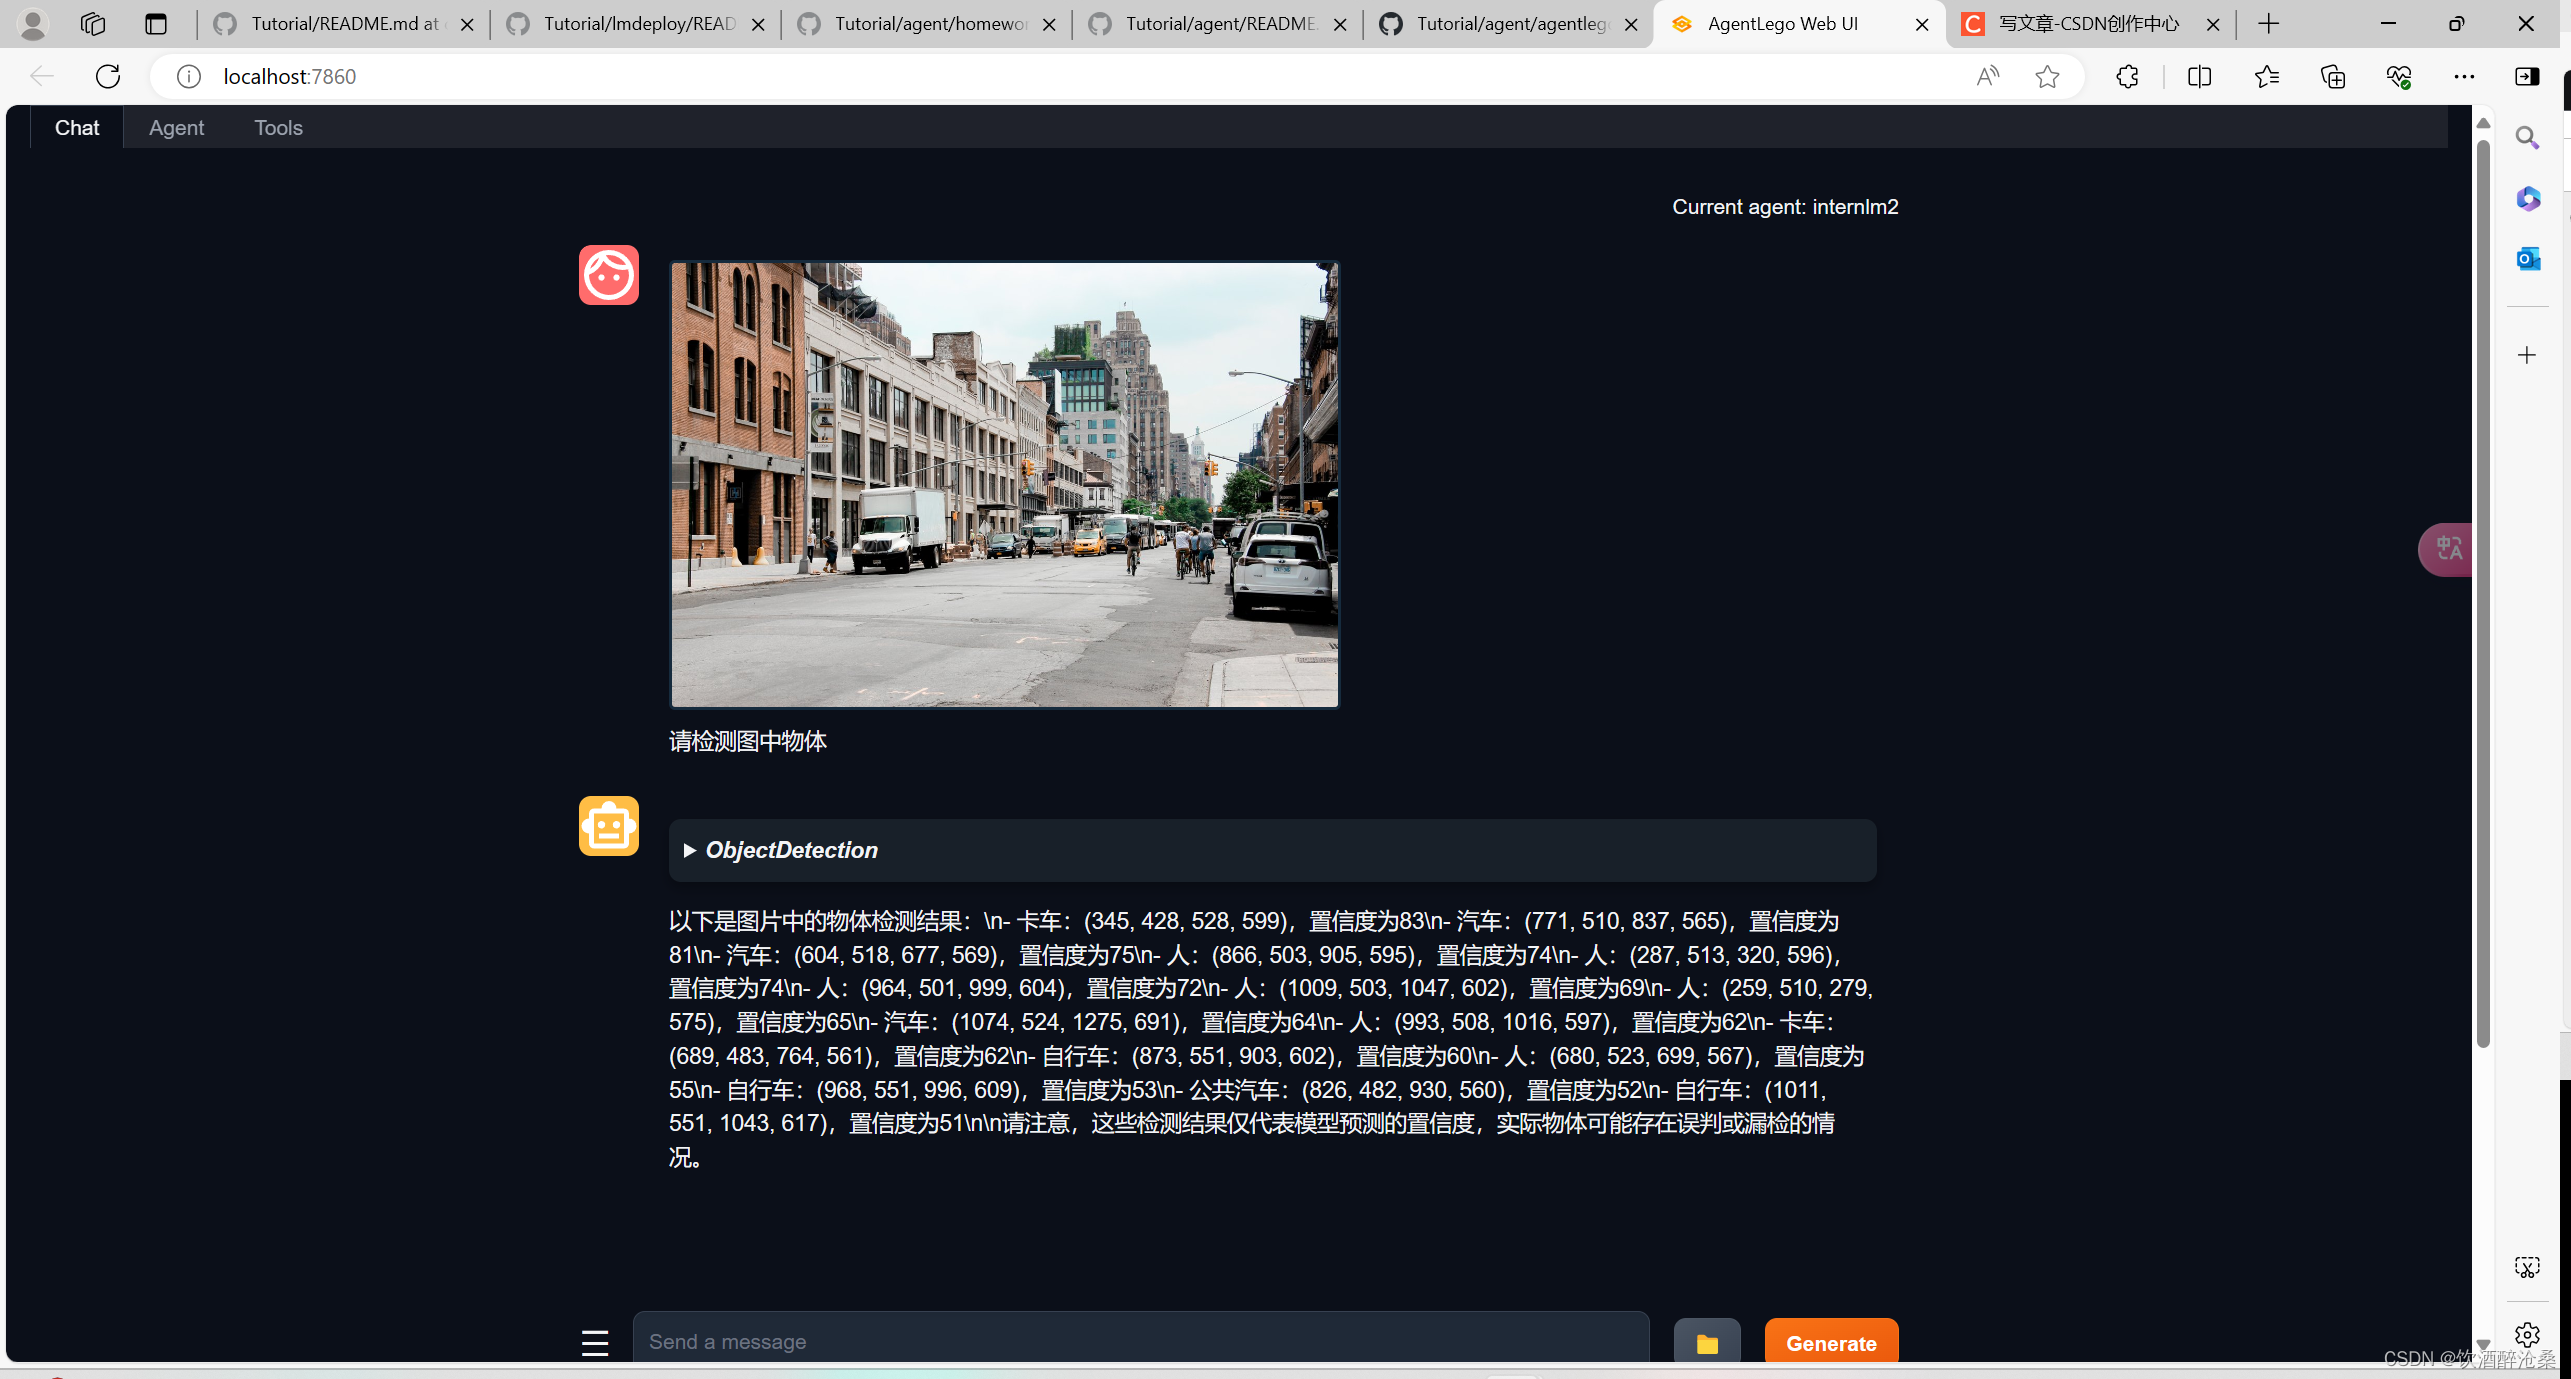Add page to favorites star icon
Viewport: 2571px width, 1379px height.
[x=2047, y=76]
